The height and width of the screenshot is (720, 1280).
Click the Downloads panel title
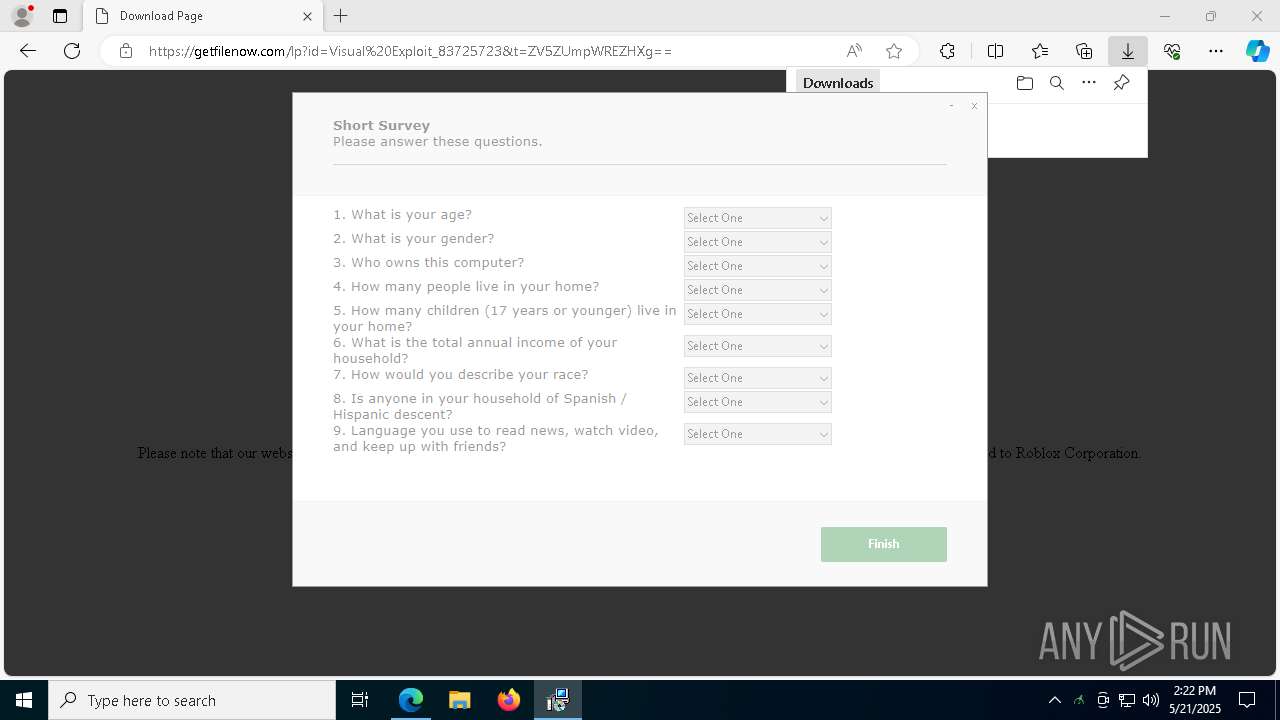coord(838,83)
